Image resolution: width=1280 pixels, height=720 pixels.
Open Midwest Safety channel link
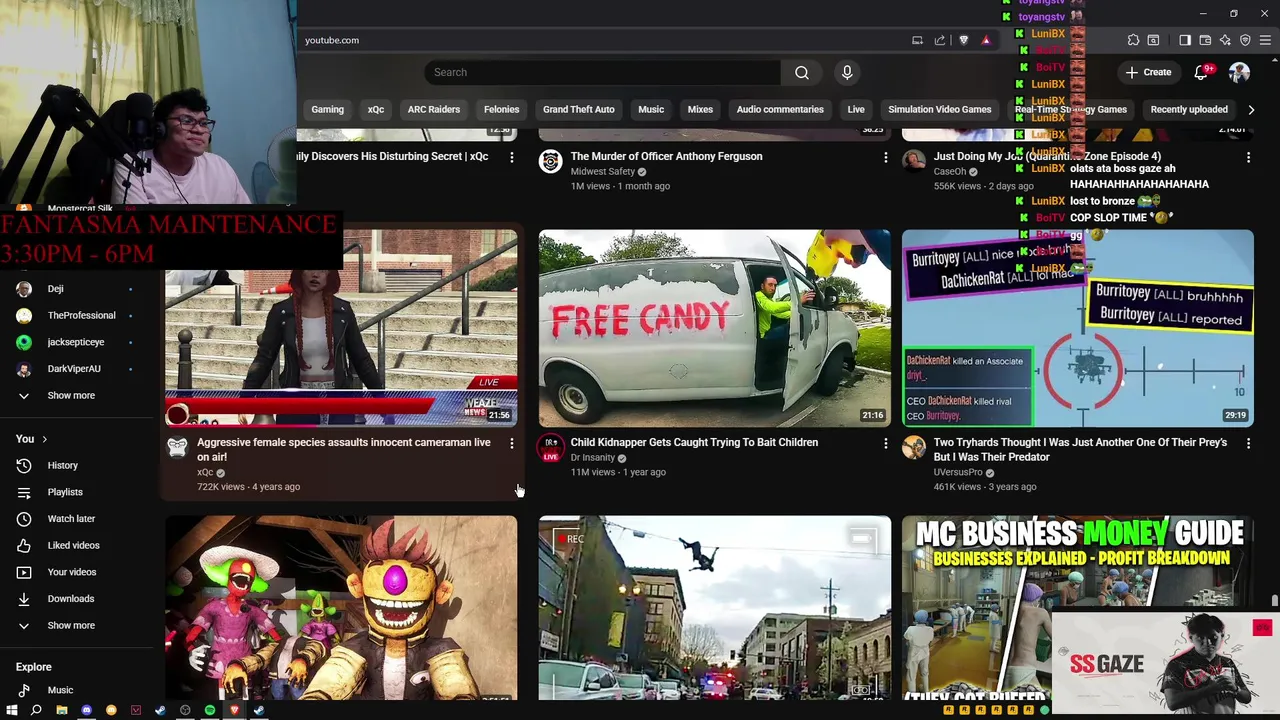click(x=603, y=172)
